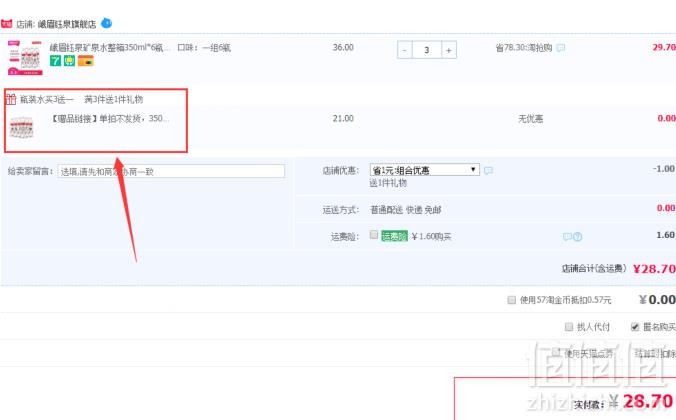This screenshot has width=676, height=420.
Task: Click the 无优惠 text in gift row
Action: (x=530, y=119)
